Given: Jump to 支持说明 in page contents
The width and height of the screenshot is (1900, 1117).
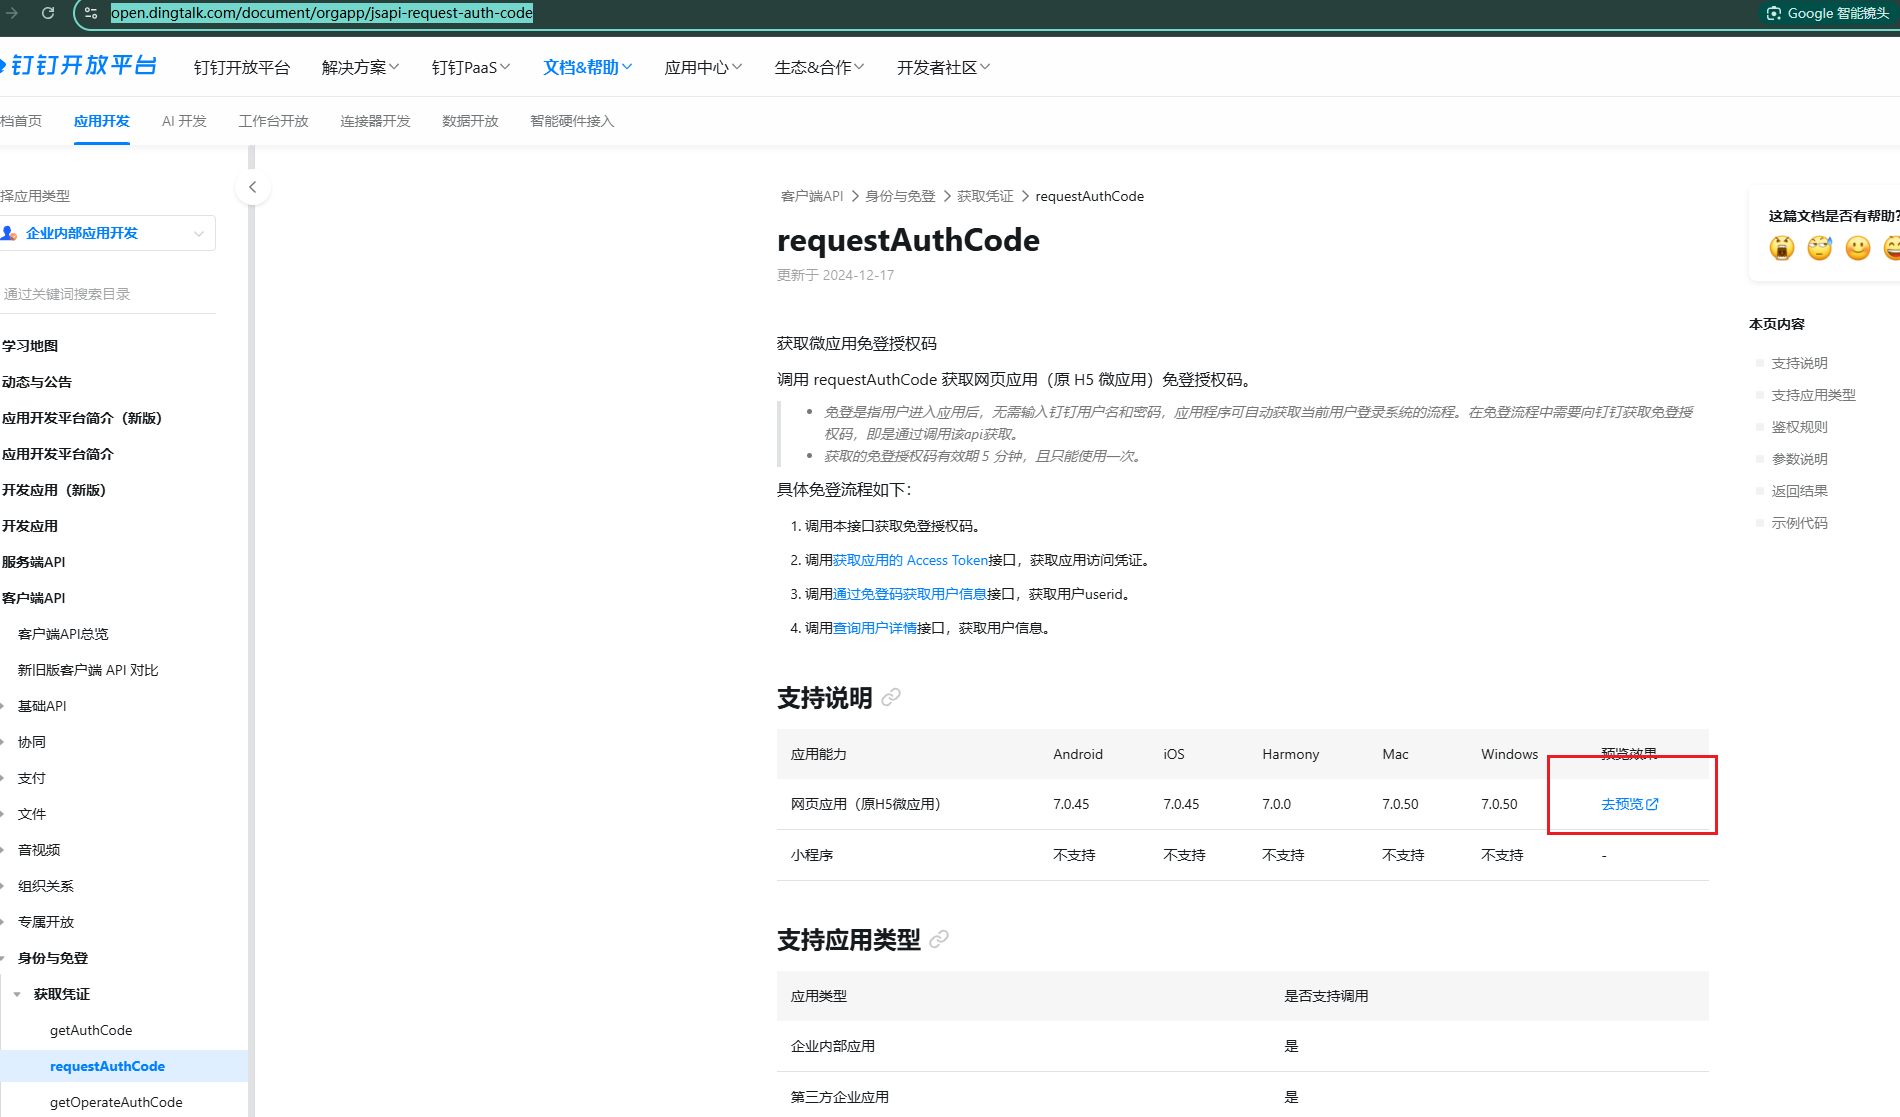Looking at the screenshot, I should (x=1799, y=363).
